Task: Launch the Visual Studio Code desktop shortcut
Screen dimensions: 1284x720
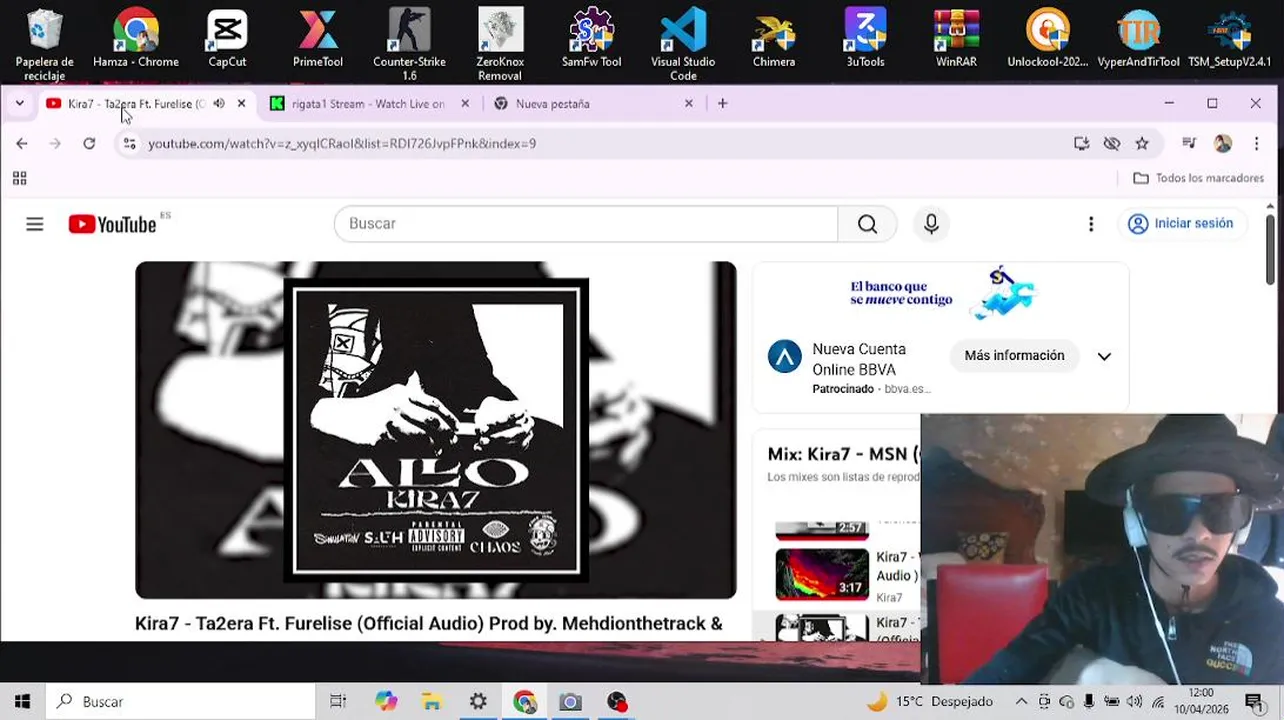Action: pyautogui.click(x=683, y=44)
